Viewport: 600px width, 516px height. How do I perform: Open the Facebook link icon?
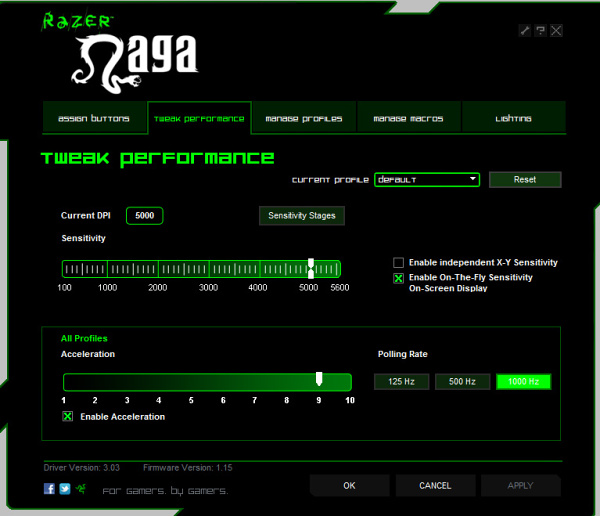tap(49, 488)
